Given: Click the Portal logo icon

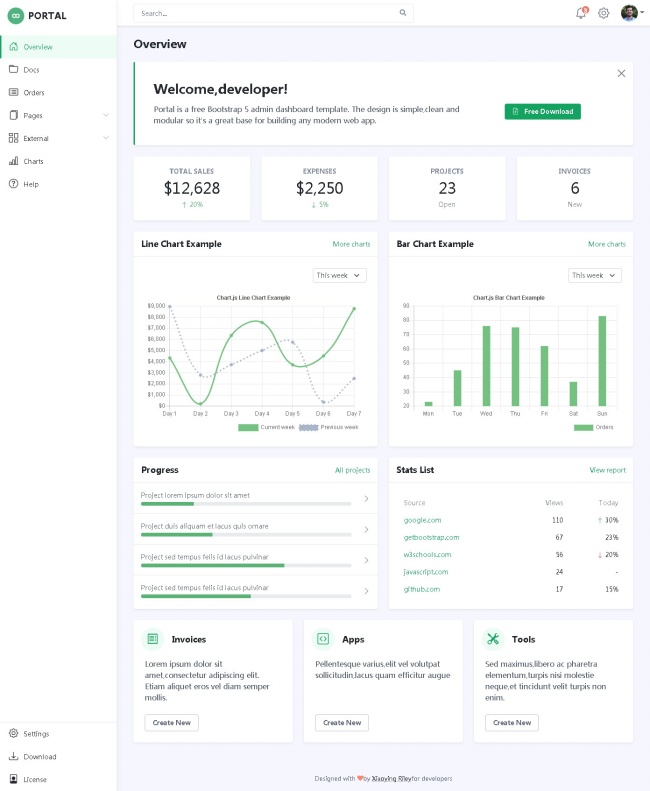Looking at the screenshot, I should (x=15, y=15).
